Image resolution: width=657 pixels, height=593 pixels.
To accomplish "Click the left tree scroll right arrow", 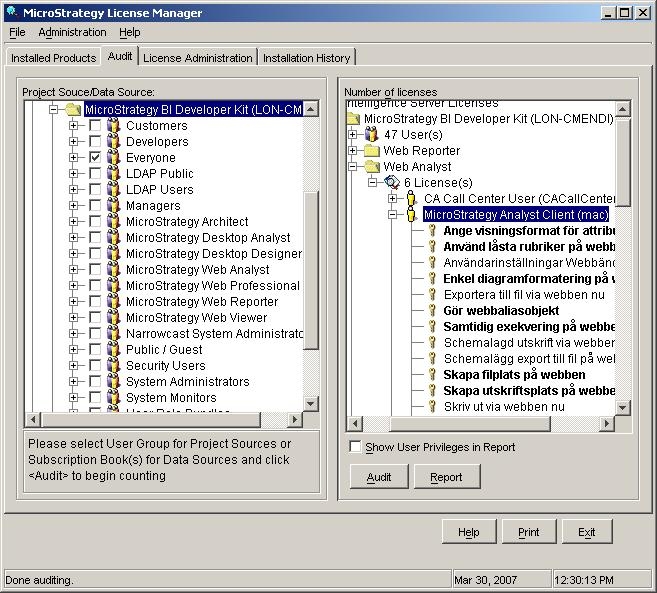I will pyautogui.click(x=295, y=420).
